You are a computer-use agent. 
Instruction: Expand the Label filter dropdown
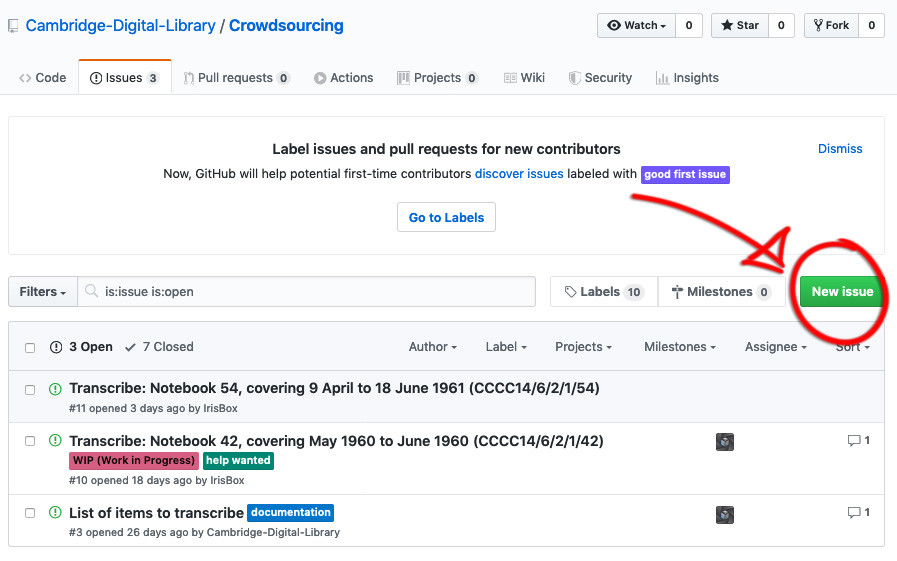(506, 347)
